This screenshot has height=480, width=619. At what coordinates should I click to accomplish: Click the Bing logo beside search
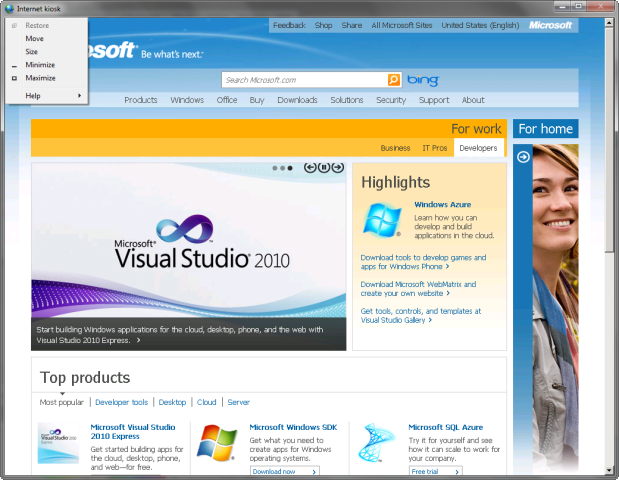[423, 80]
